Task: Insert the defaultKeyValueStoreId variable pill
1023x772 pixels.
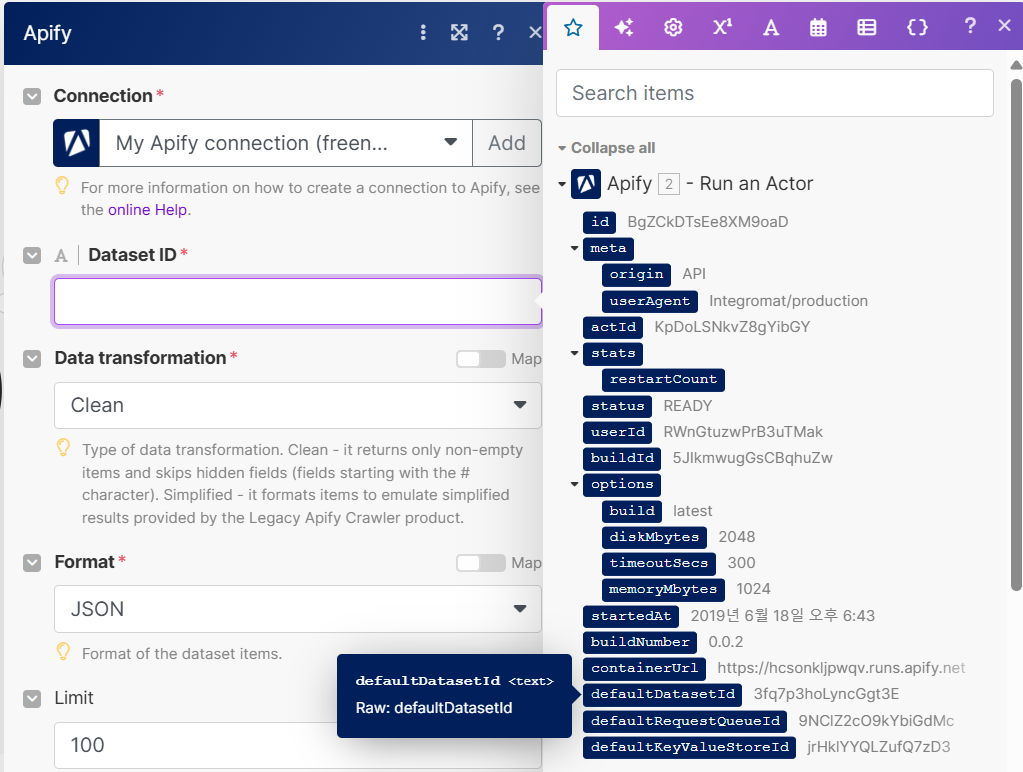Action: point(690,748)
